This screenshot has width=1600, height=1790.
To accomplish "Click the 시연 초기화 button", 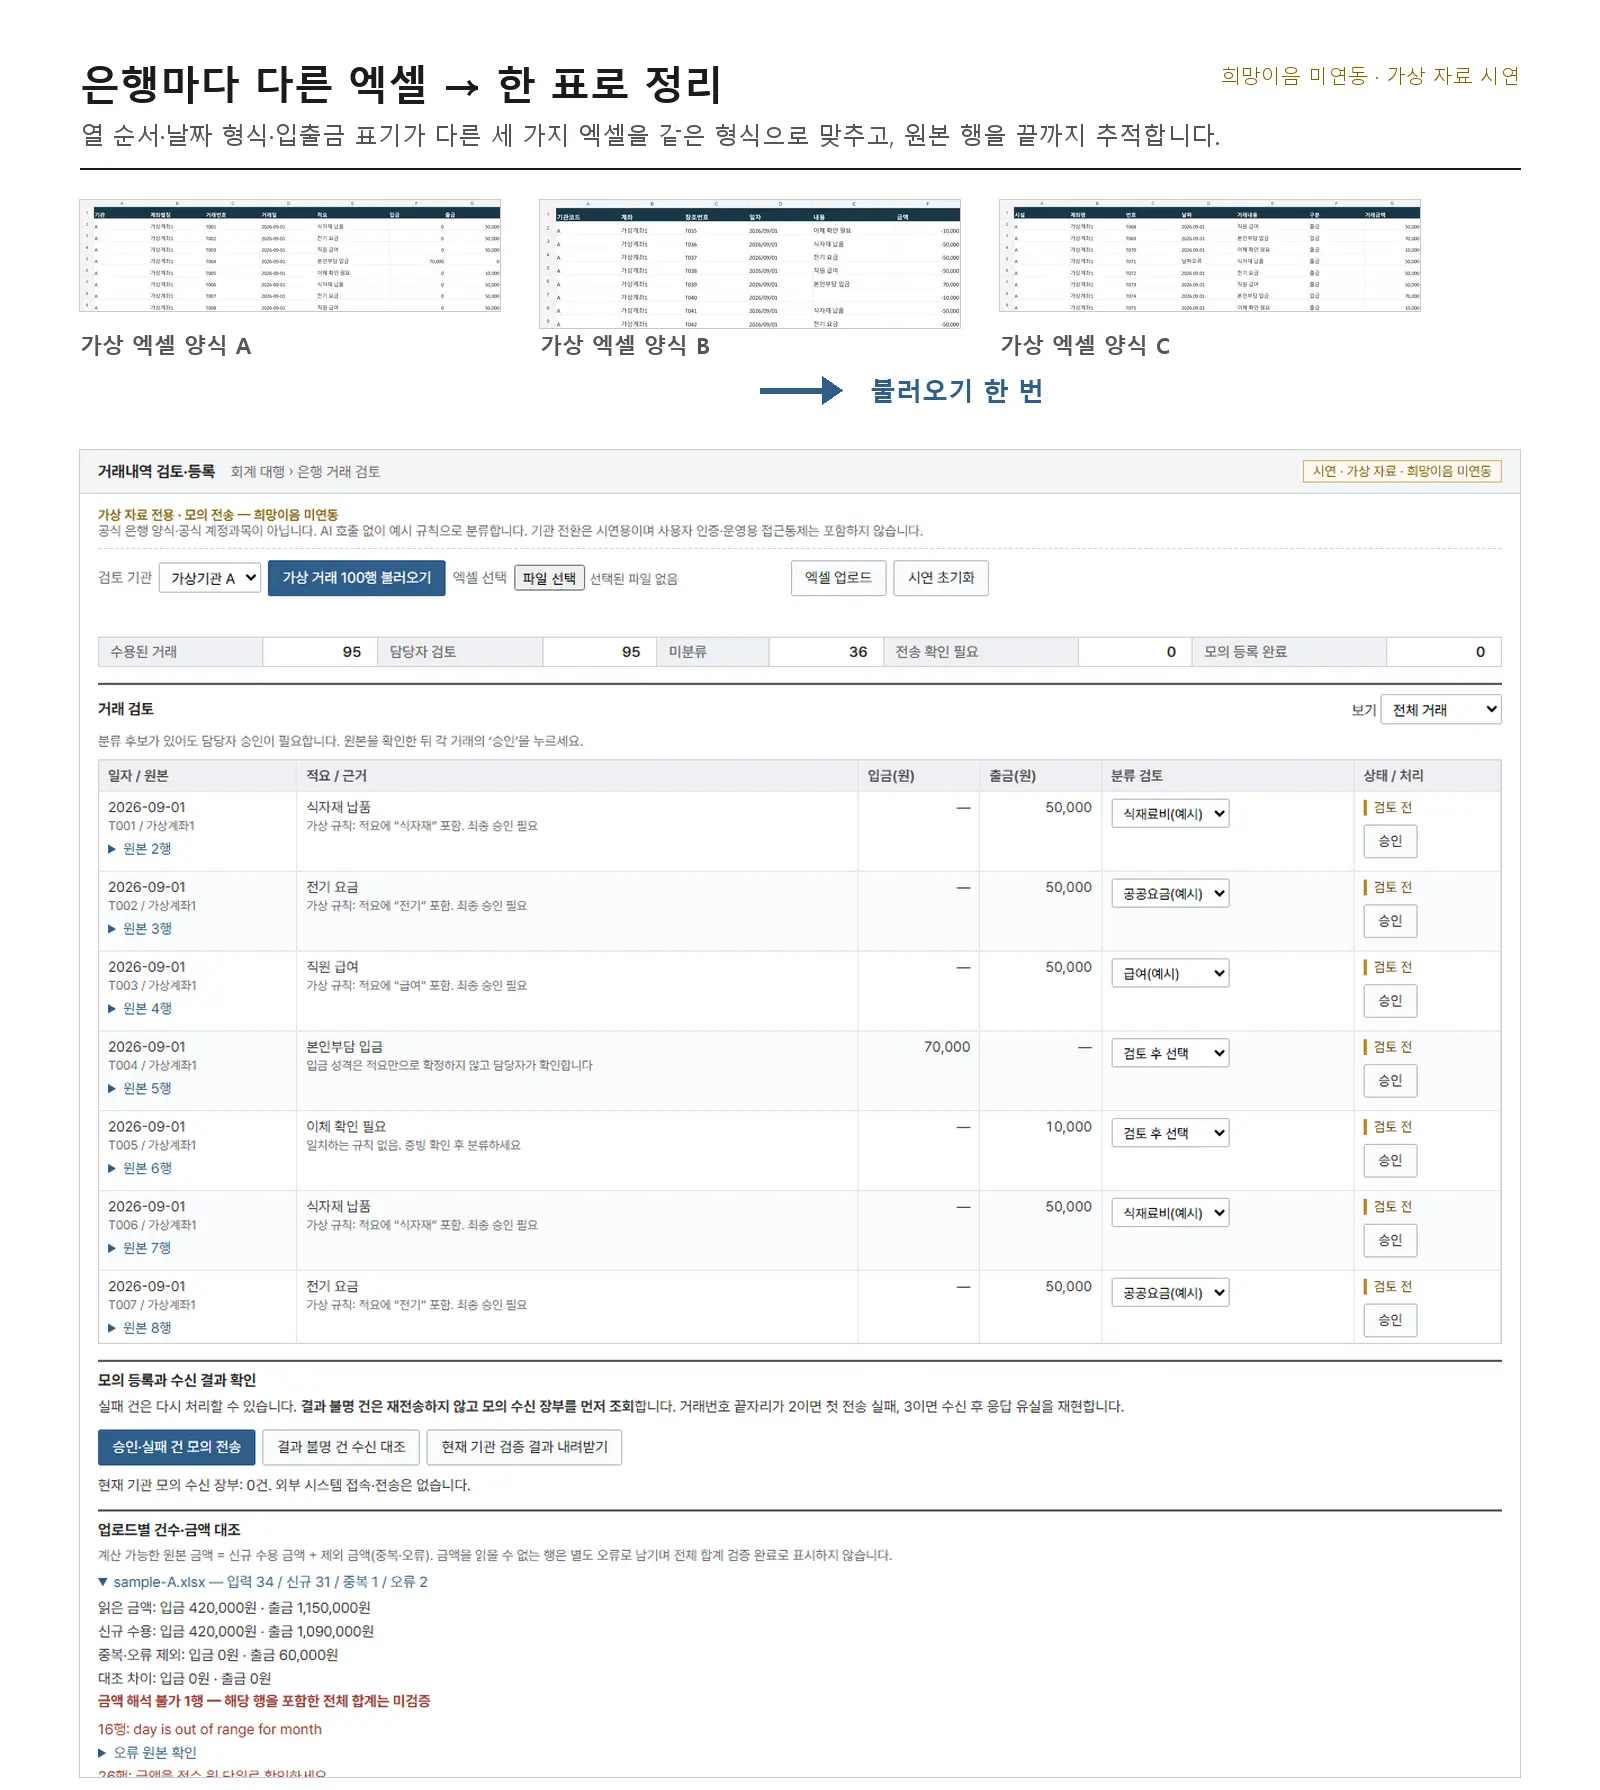I will (941, 578).
